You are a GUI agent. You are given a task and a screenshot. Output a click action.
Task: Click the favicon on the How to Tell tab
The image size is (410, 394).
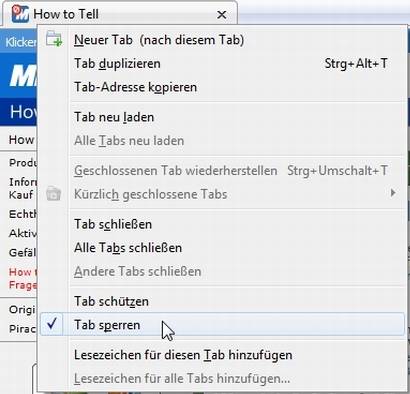tap(20, 14)
